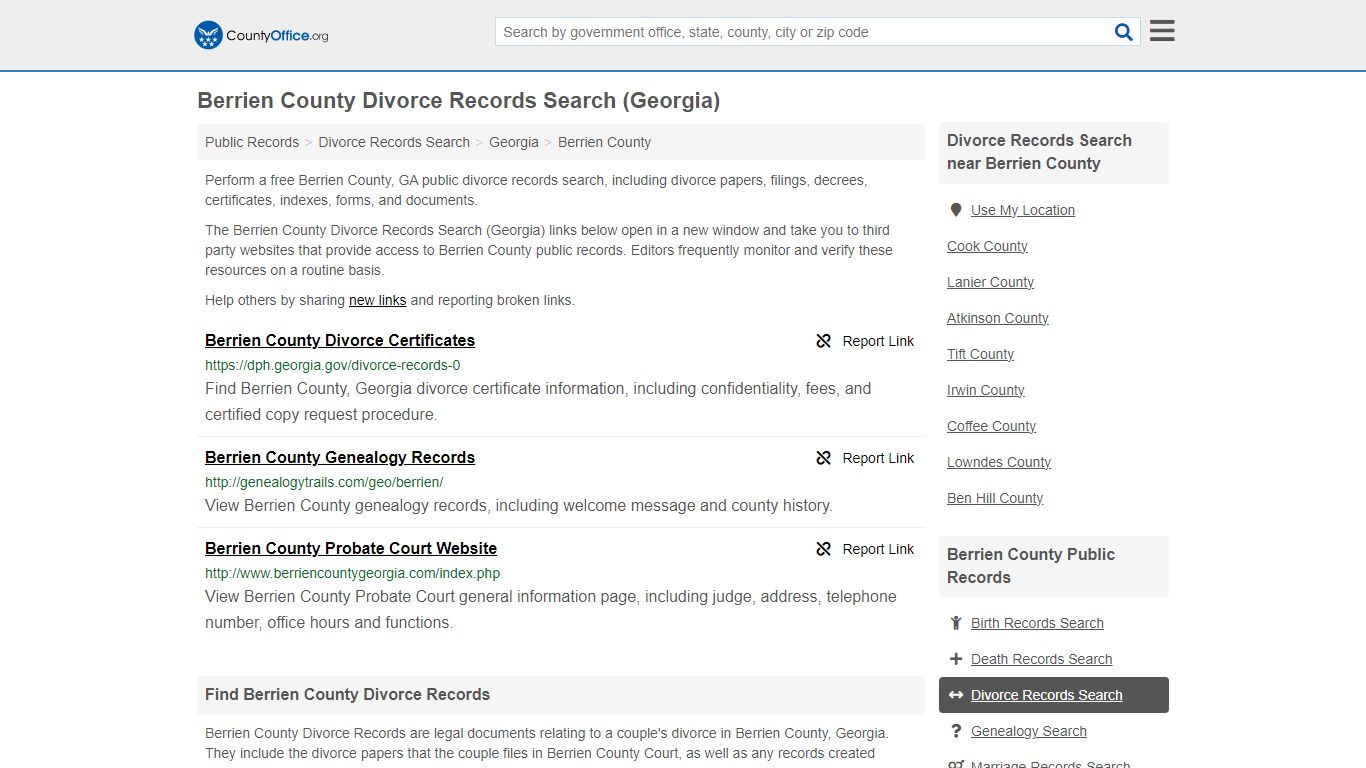Click the location pin icon
The width and height of the screenshot is (1366, 768).
[956, 210]
